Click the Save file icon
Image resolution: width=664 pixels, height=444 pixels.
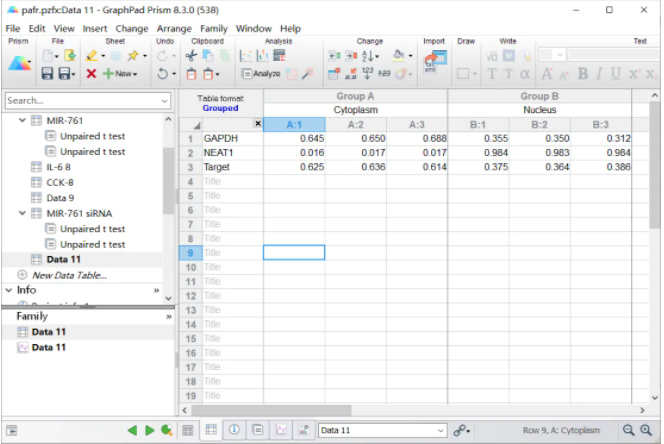[47, 74]
